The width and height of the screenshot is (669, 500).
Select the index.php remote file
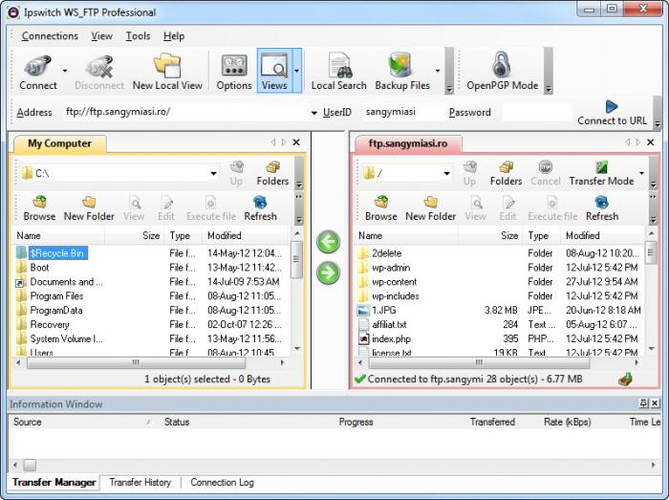click(x=391, y=339)
